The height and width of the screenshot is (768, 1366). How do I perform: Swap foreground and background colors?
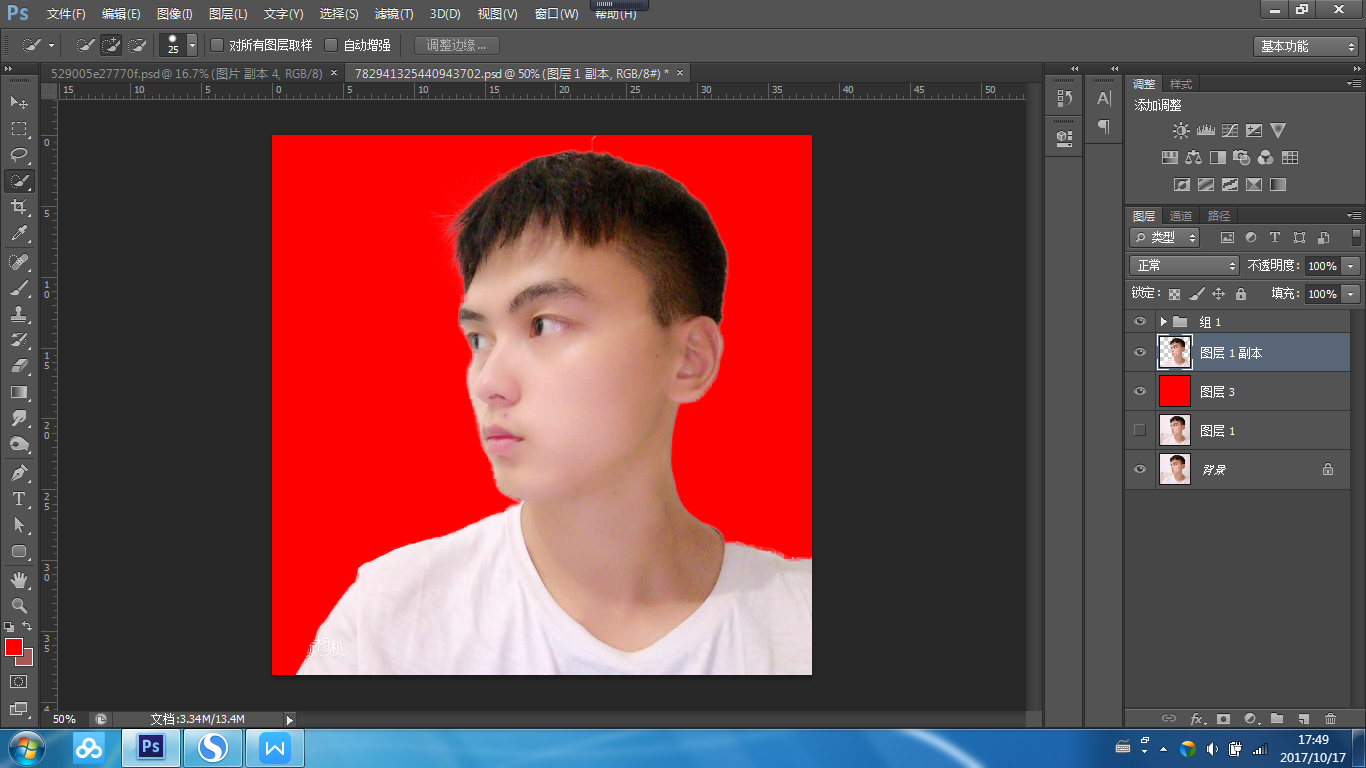click(28, 627)
